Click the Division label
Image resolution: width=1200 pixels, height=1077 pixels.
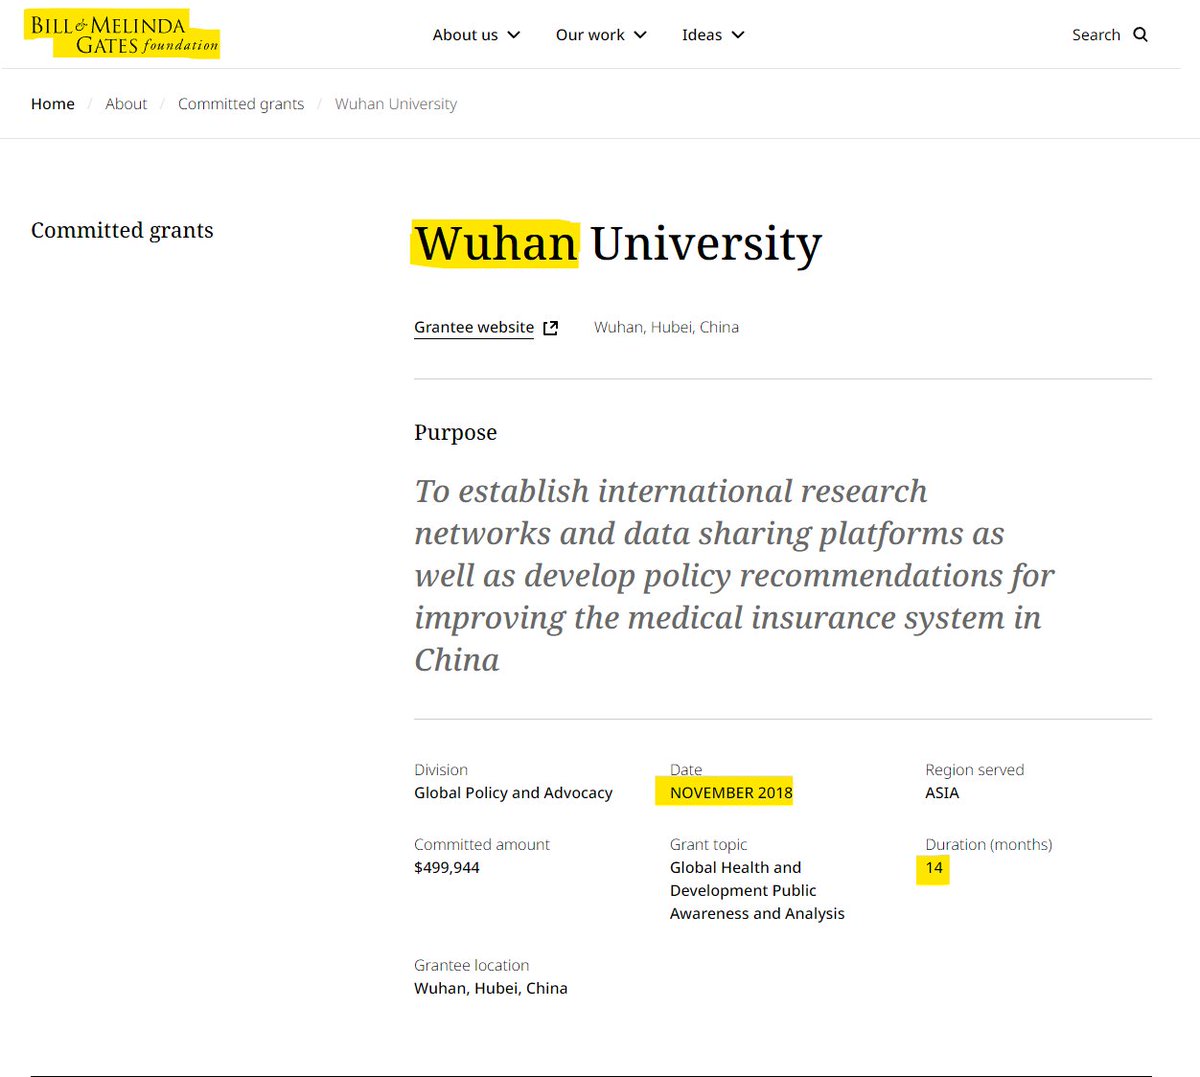tap(441, 770)
